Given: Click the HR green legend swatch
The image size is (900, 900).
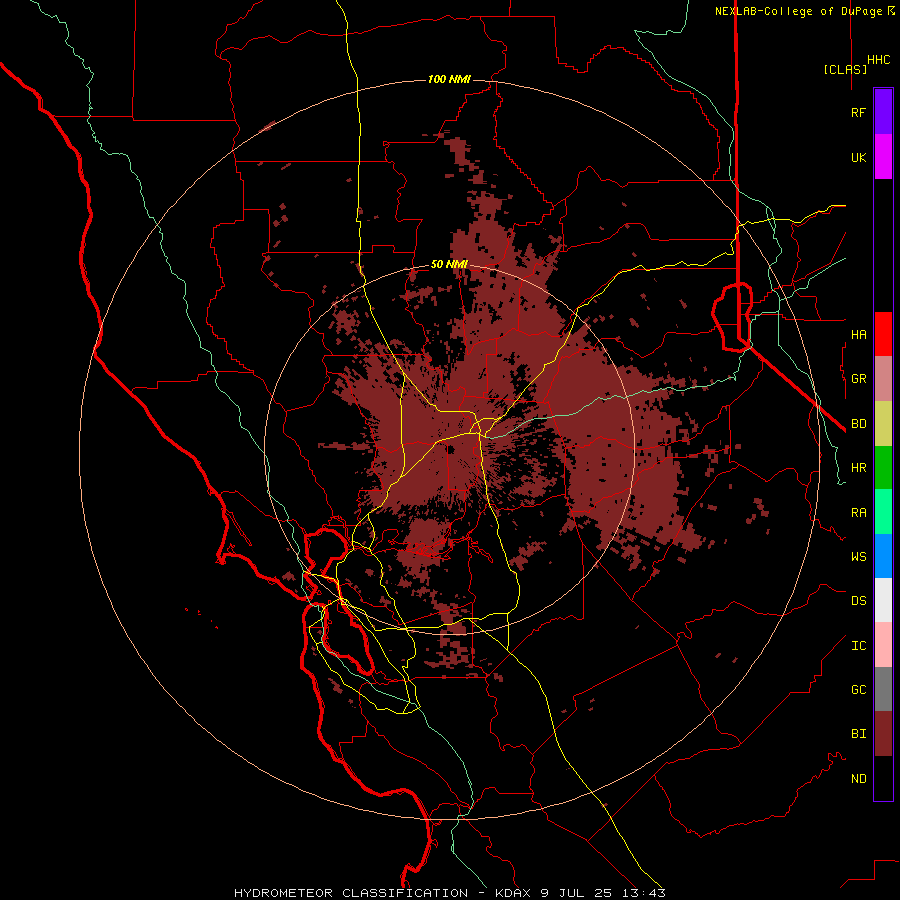Looking at the screenshot, I should coord(883,468).
